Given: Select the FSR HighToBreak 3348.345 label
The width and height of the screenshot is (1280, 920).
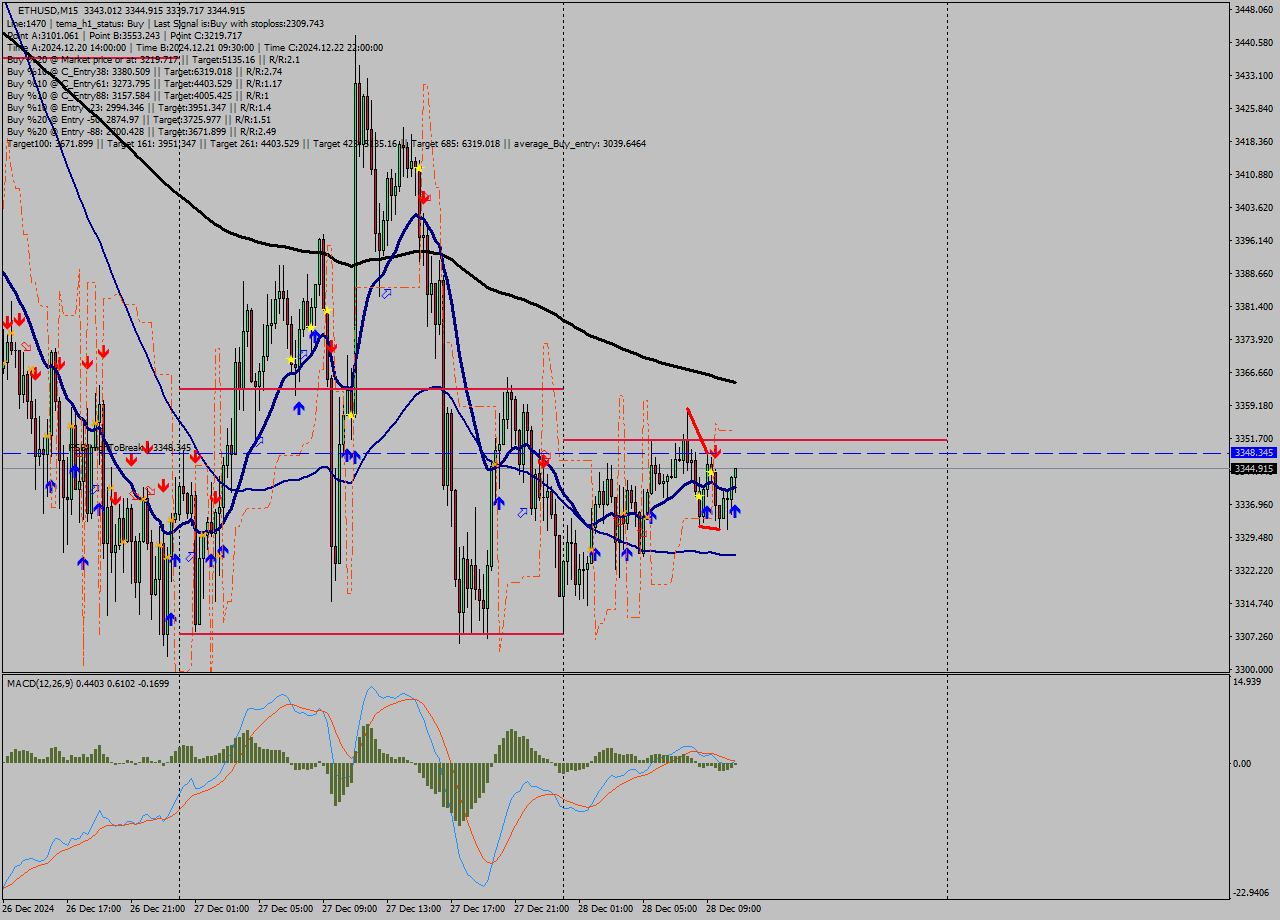Looking at the screenshot, I should click(130, 447).
